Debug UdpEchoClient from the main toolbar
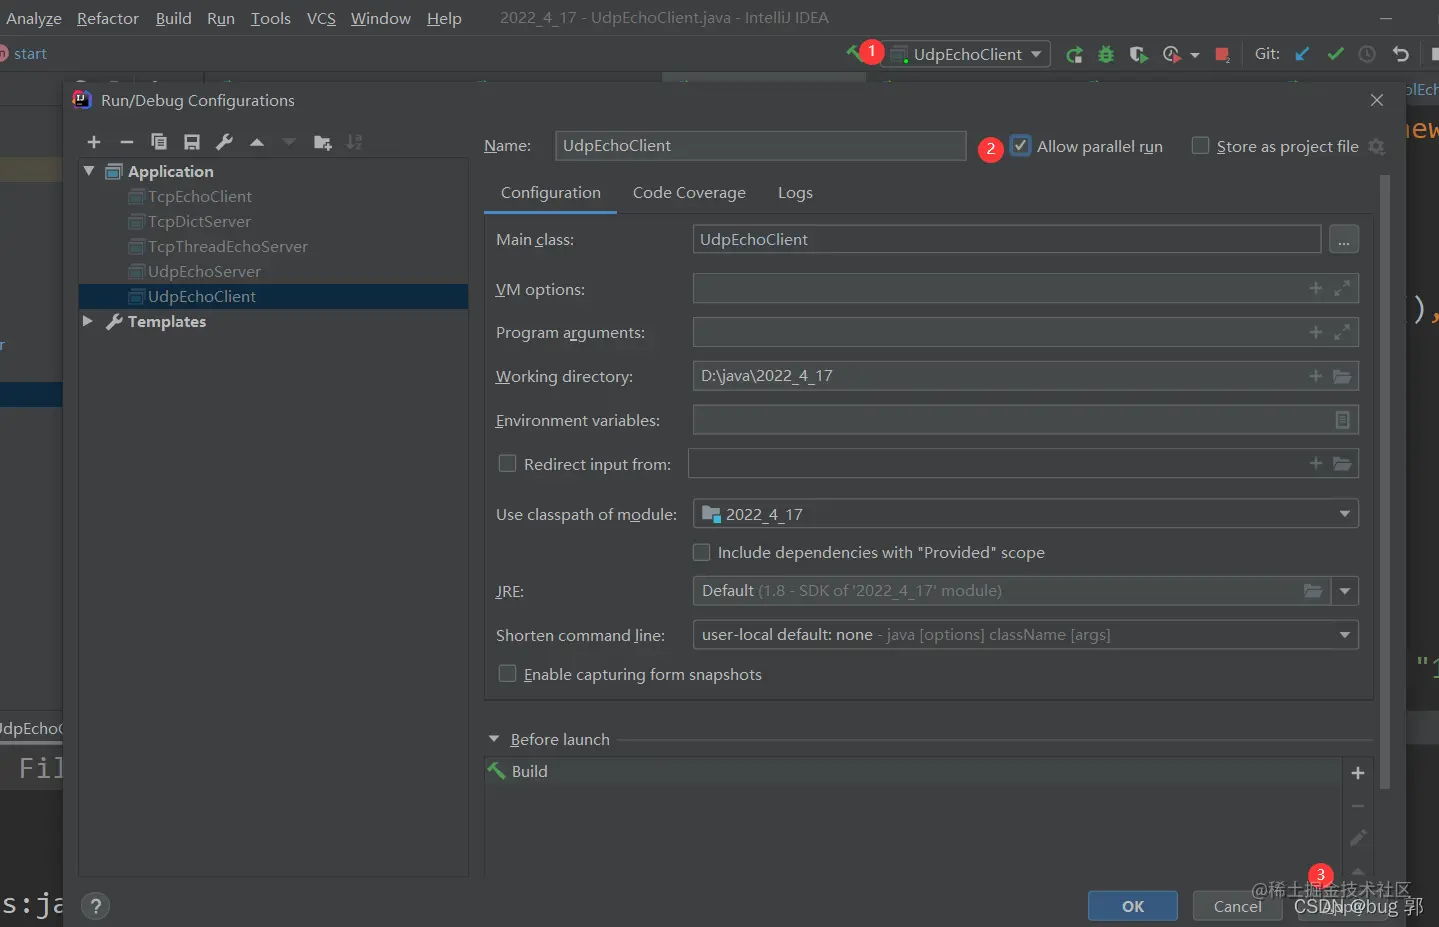Viewport: 1439px width, 927px height. 1106,54
